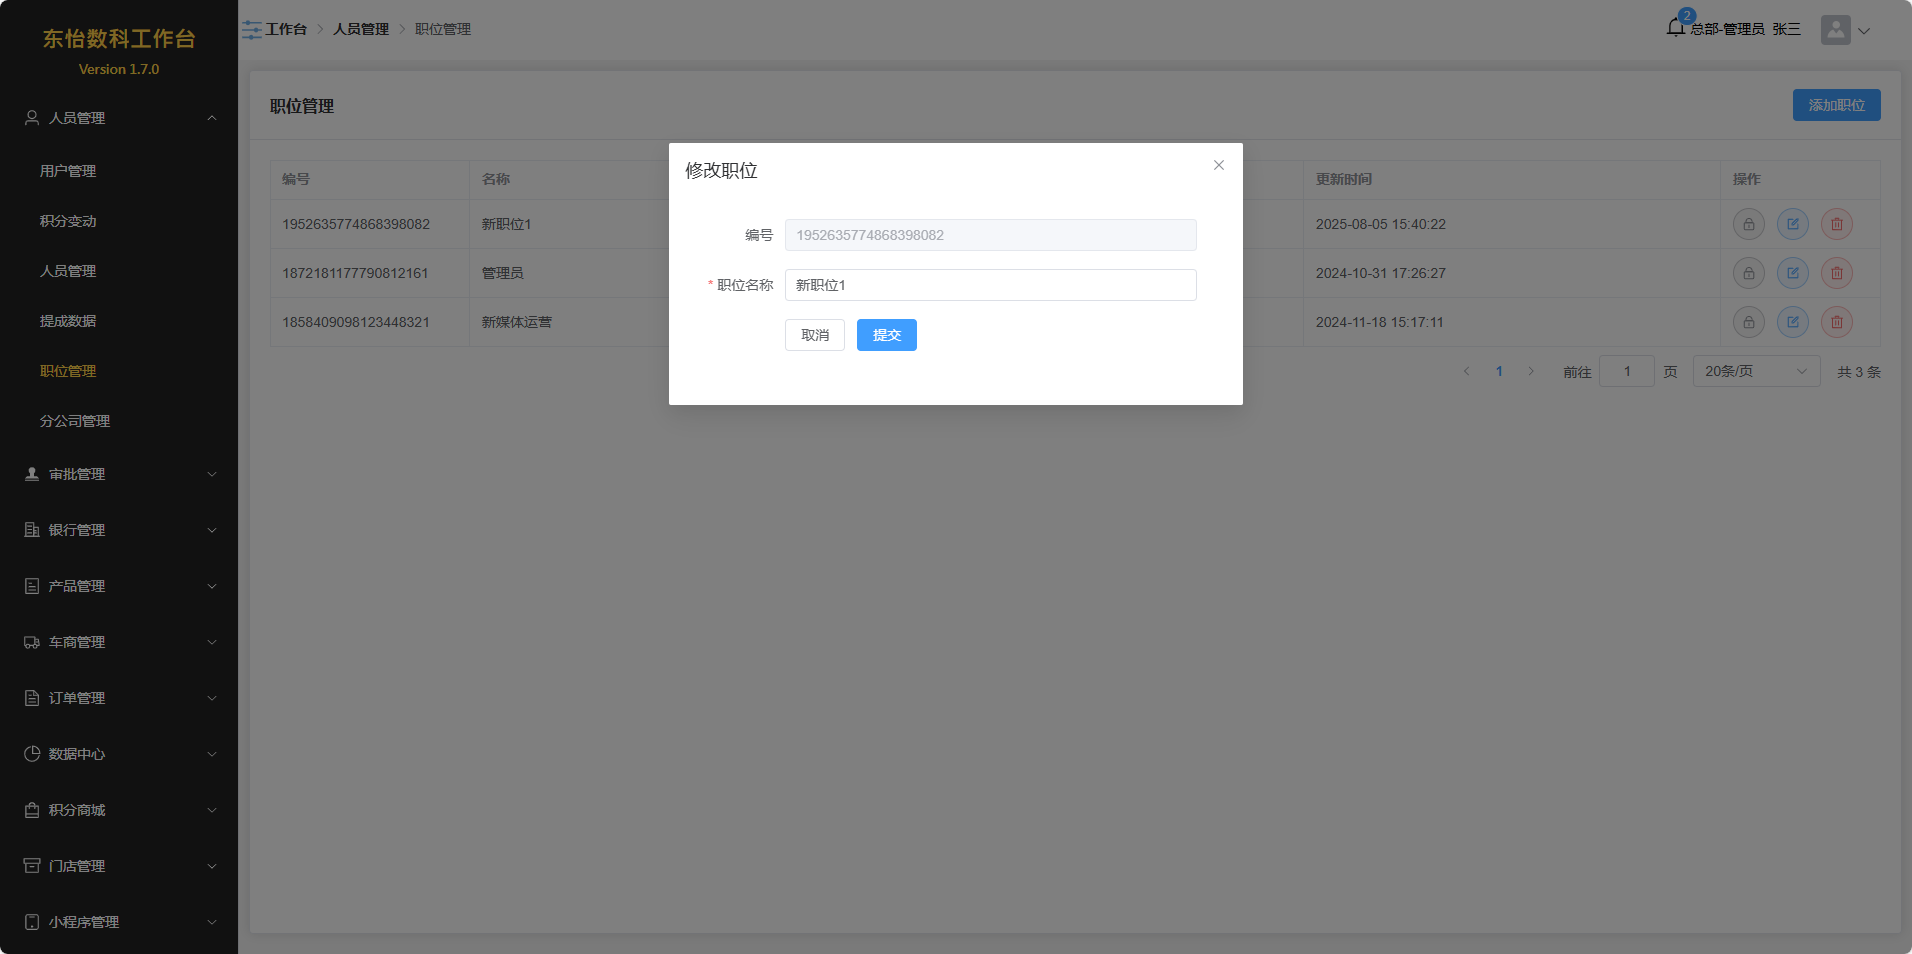Click the delete icon for 新职位1 row
Image resolution: width=1912 pixels, height=954 pixels.
[x=1836, y=224]
